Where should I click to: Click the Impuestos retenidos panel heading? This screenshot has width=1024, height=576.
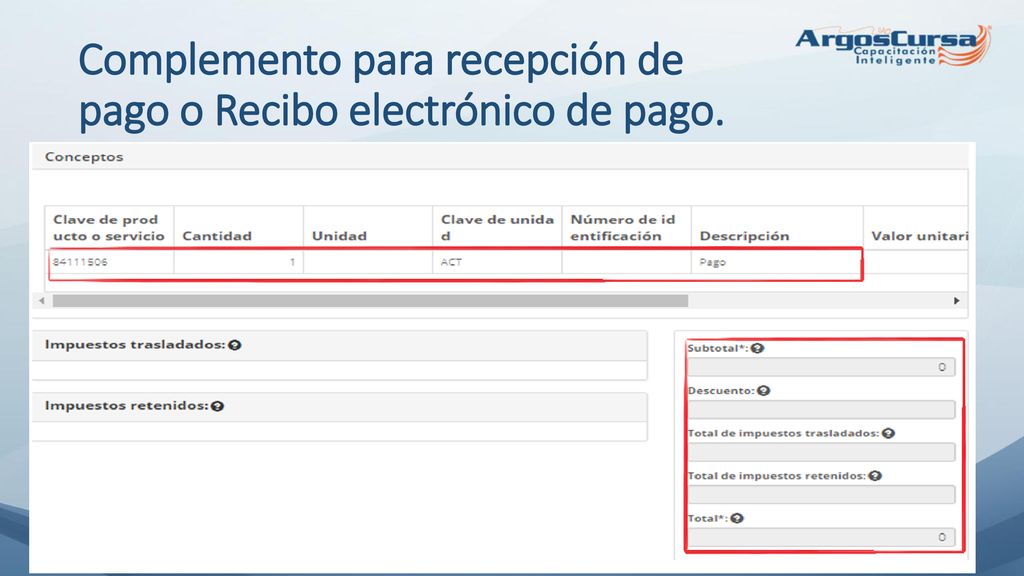coord(340,406)
